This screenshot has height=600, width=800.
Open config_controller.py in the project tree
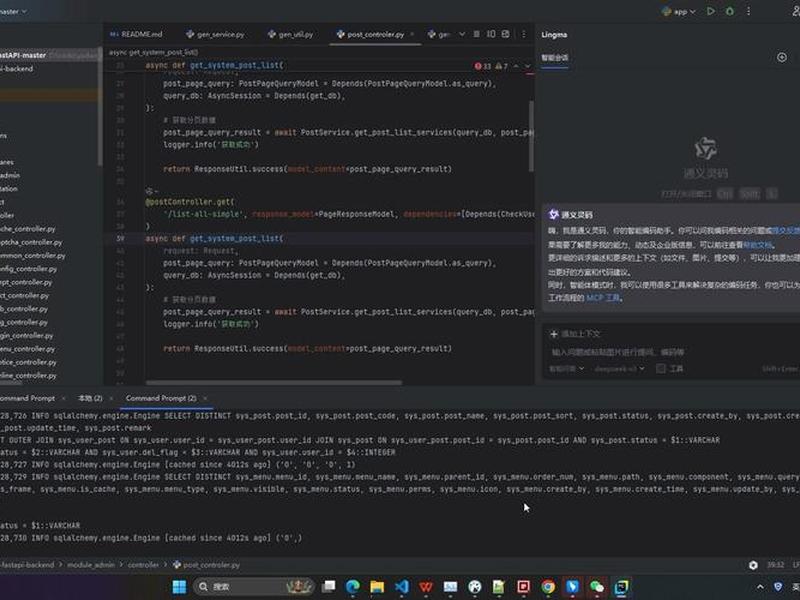(29, 268)
